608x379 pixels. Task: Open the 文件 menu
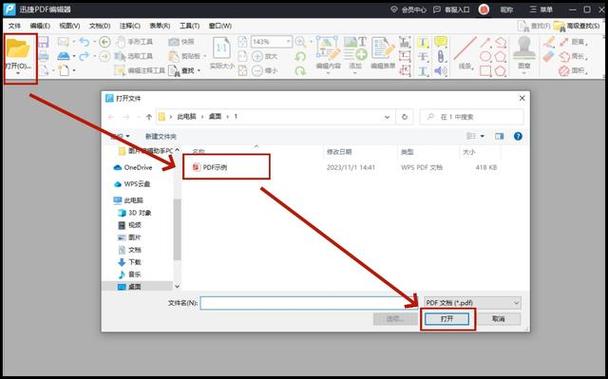click(15, 26)
